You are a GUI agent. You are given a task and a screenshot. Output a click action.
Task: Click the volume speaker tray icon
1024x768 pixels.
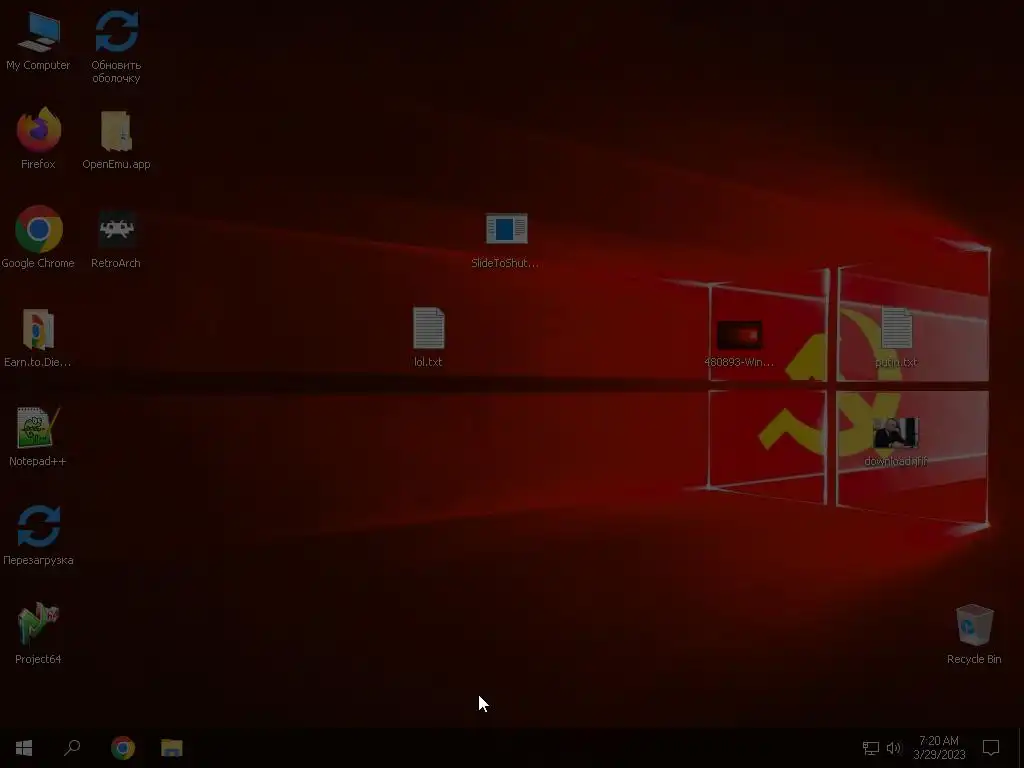click(x=893, y=748)
